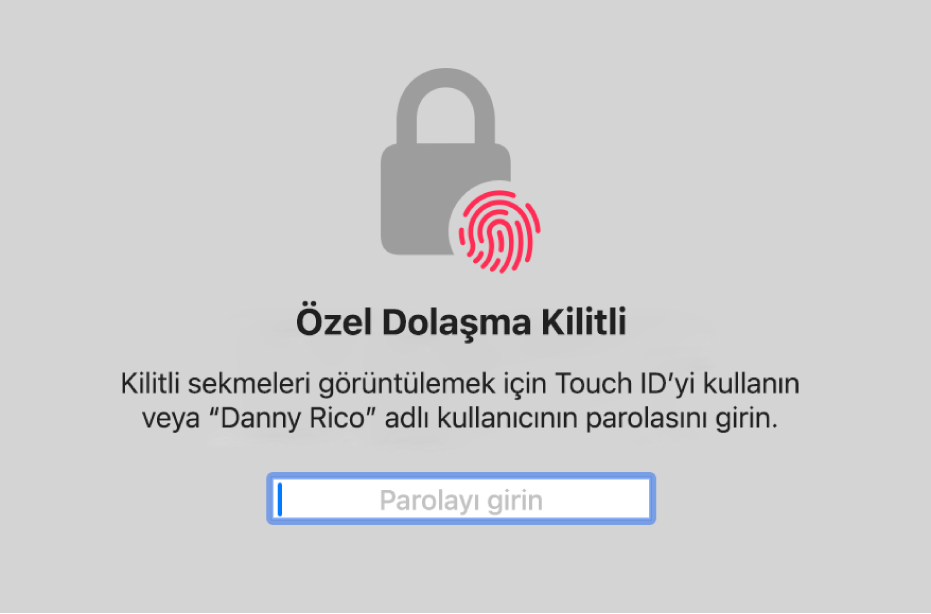
Task: Select the word "Özel" in the heading
Action: click(x=334, y=322)
